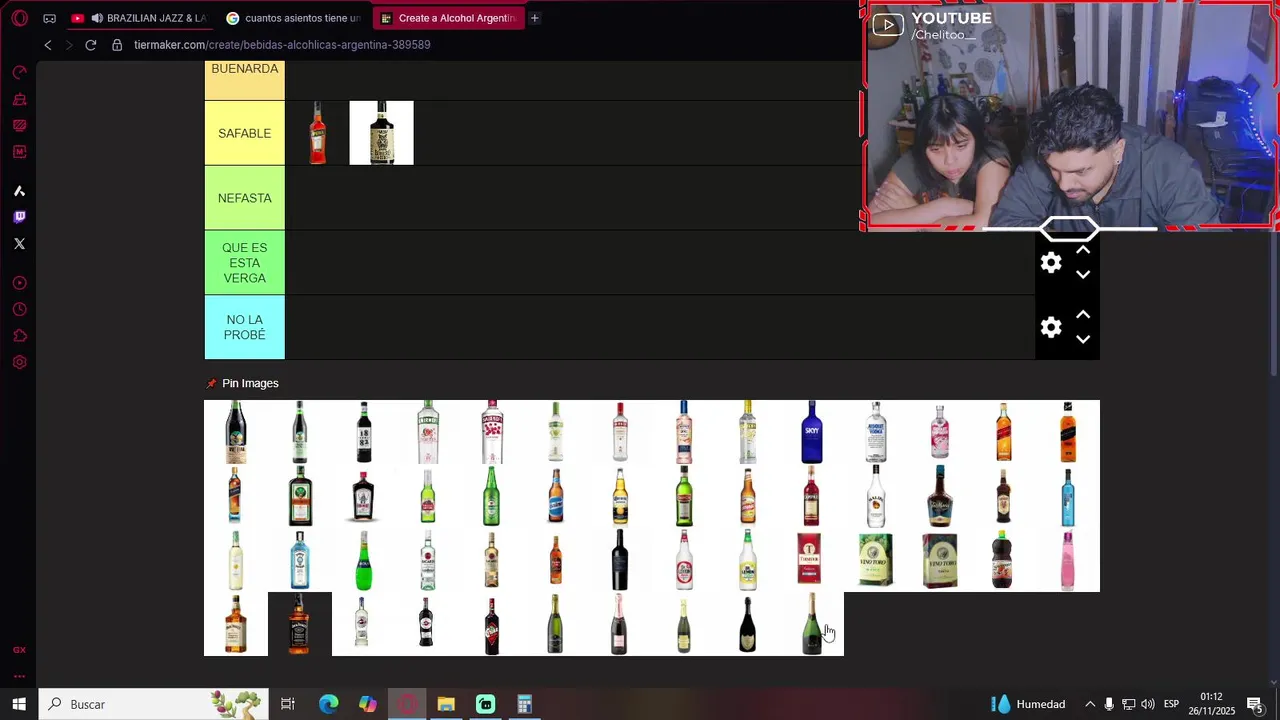Click the NEFASTA tier label

(245, 198)
